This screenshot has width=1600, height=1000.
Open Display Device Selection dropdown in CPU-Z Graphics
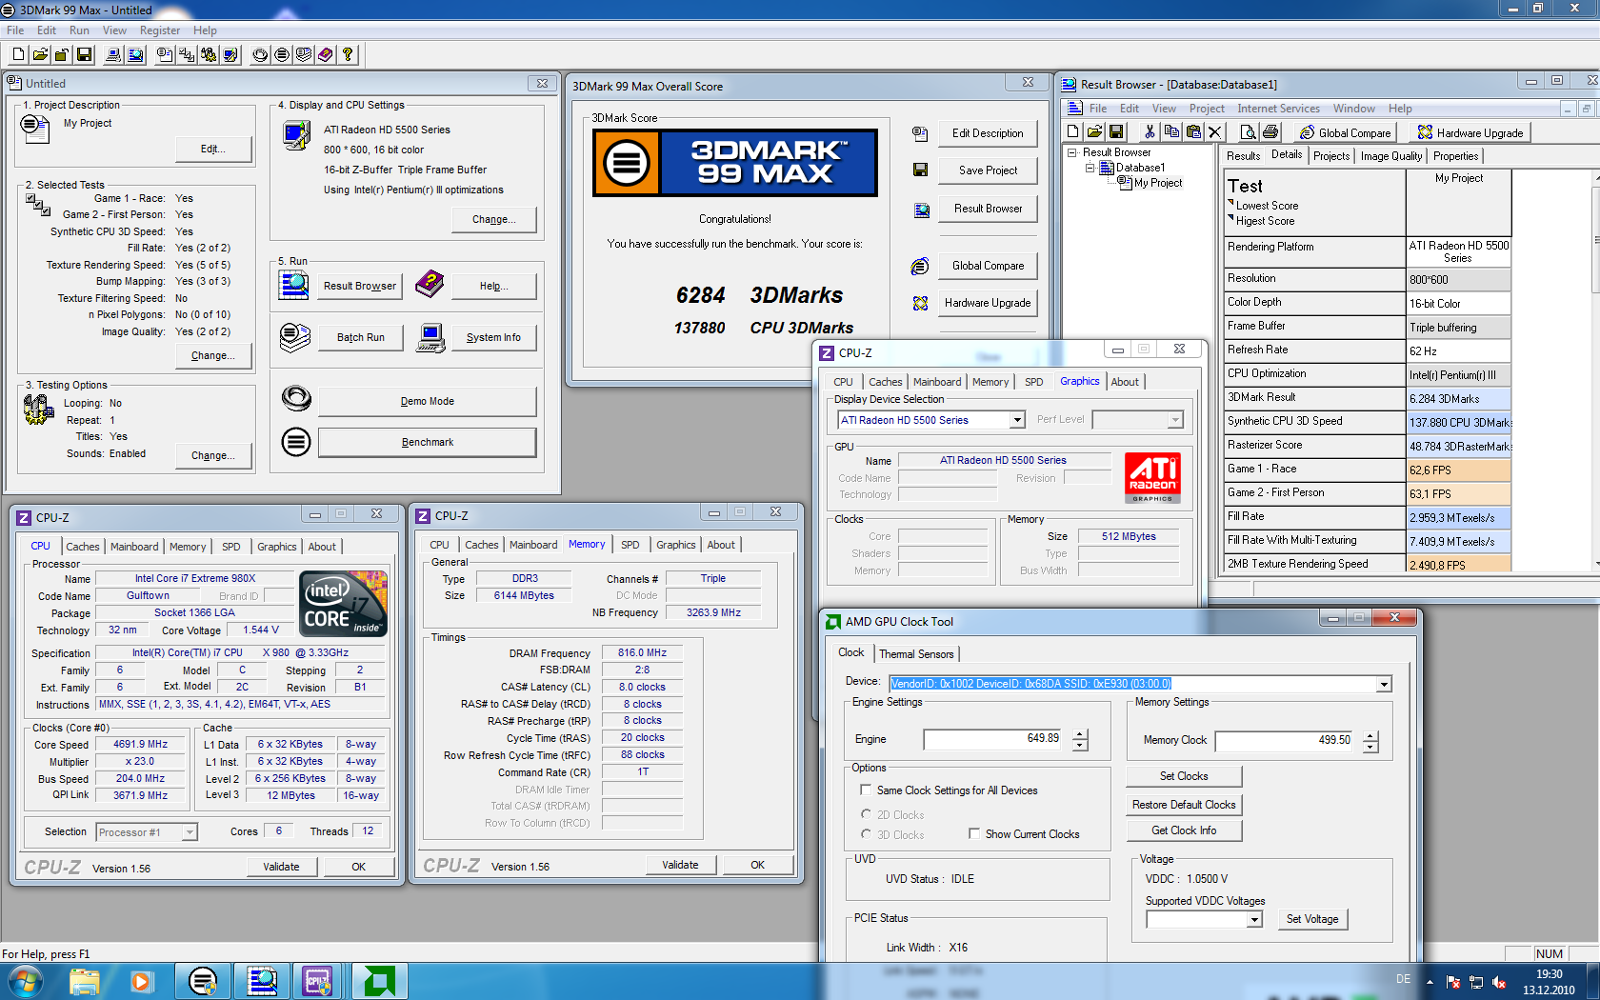1017,420
